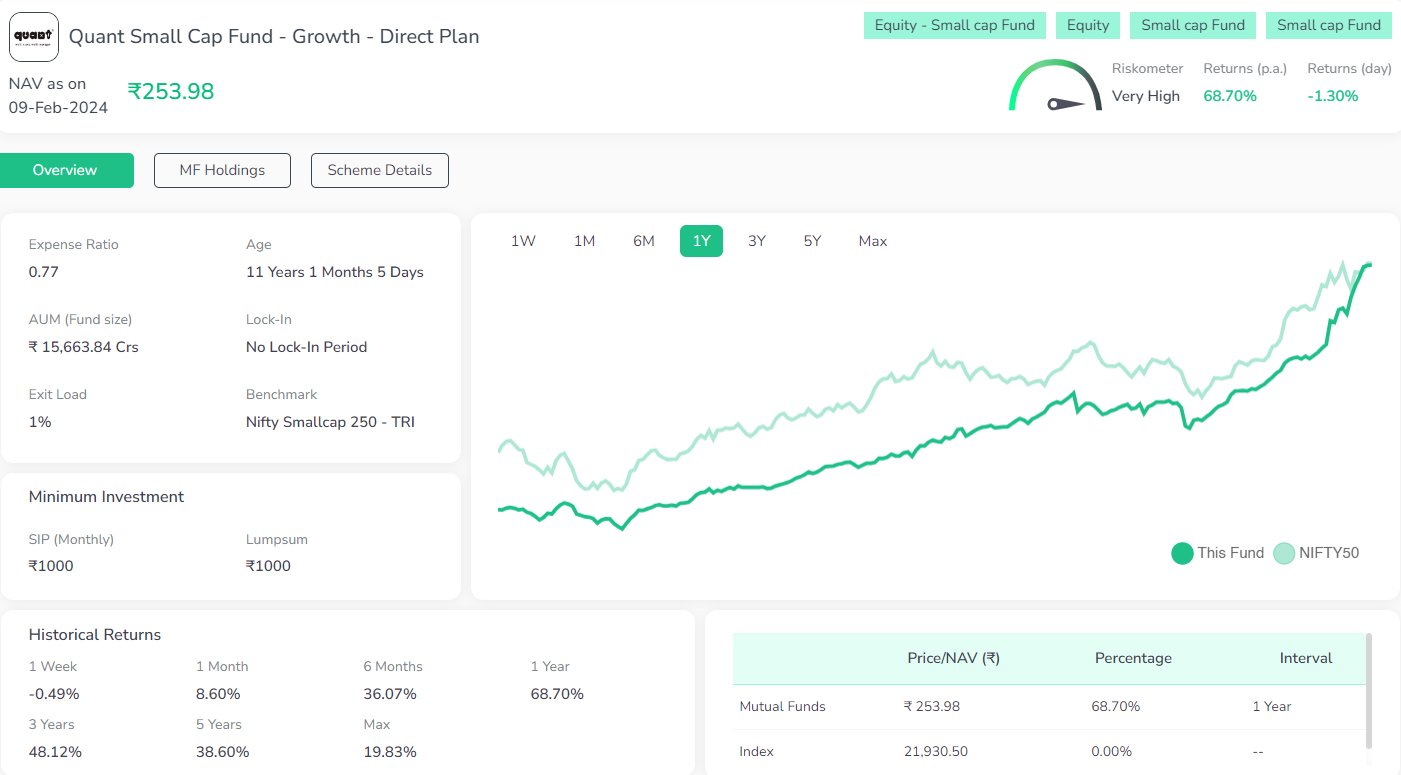
Task: Toggle This Fund legend marker
Action: 1182,553
